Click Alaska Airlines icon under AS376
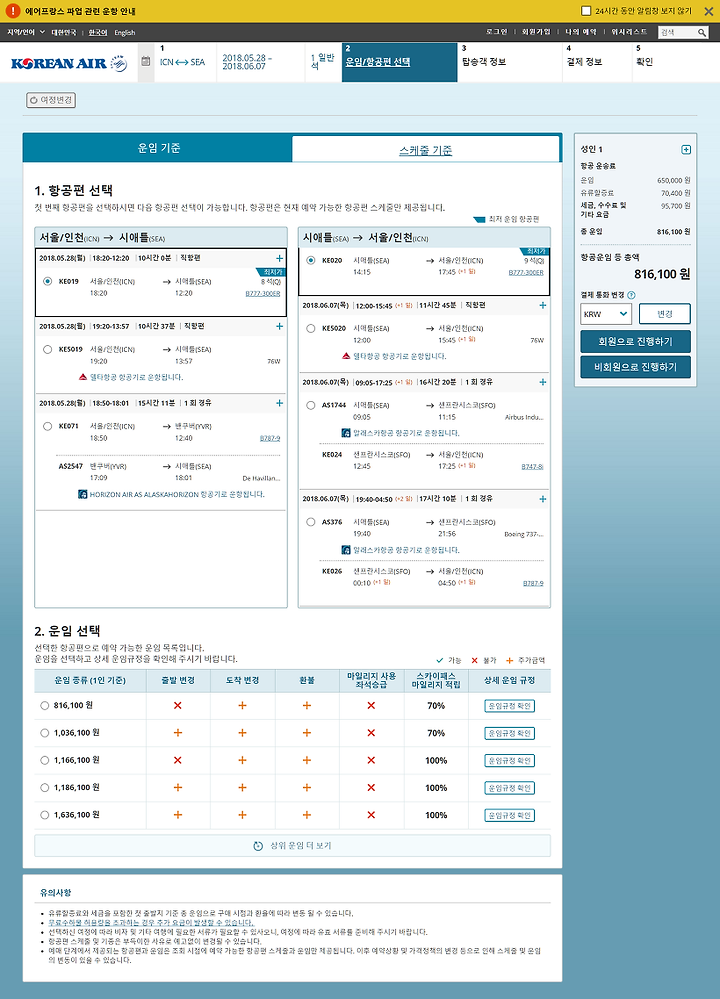The image size is (720, 999). click(346, 550)
